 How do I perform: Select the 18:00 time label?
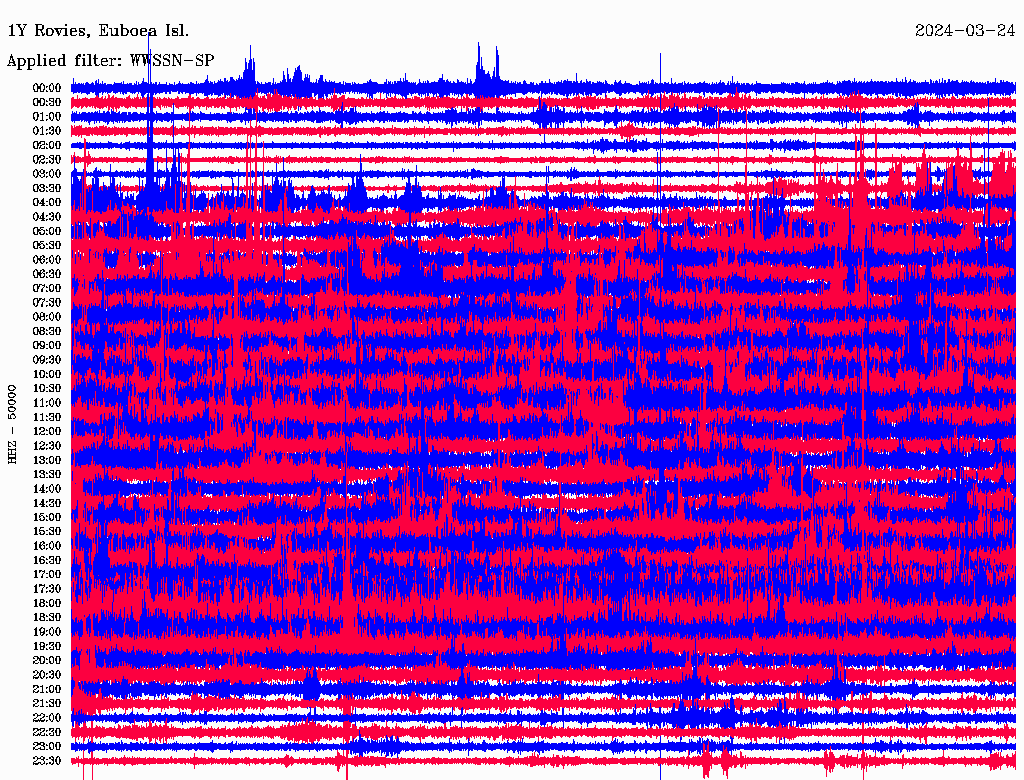coord(47,604)
